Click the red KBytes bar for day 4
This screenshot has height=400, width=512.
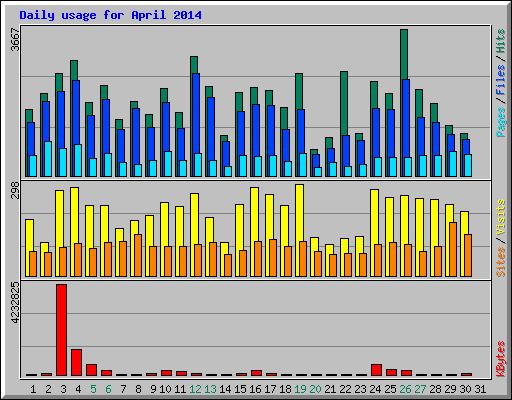[76, 362]
